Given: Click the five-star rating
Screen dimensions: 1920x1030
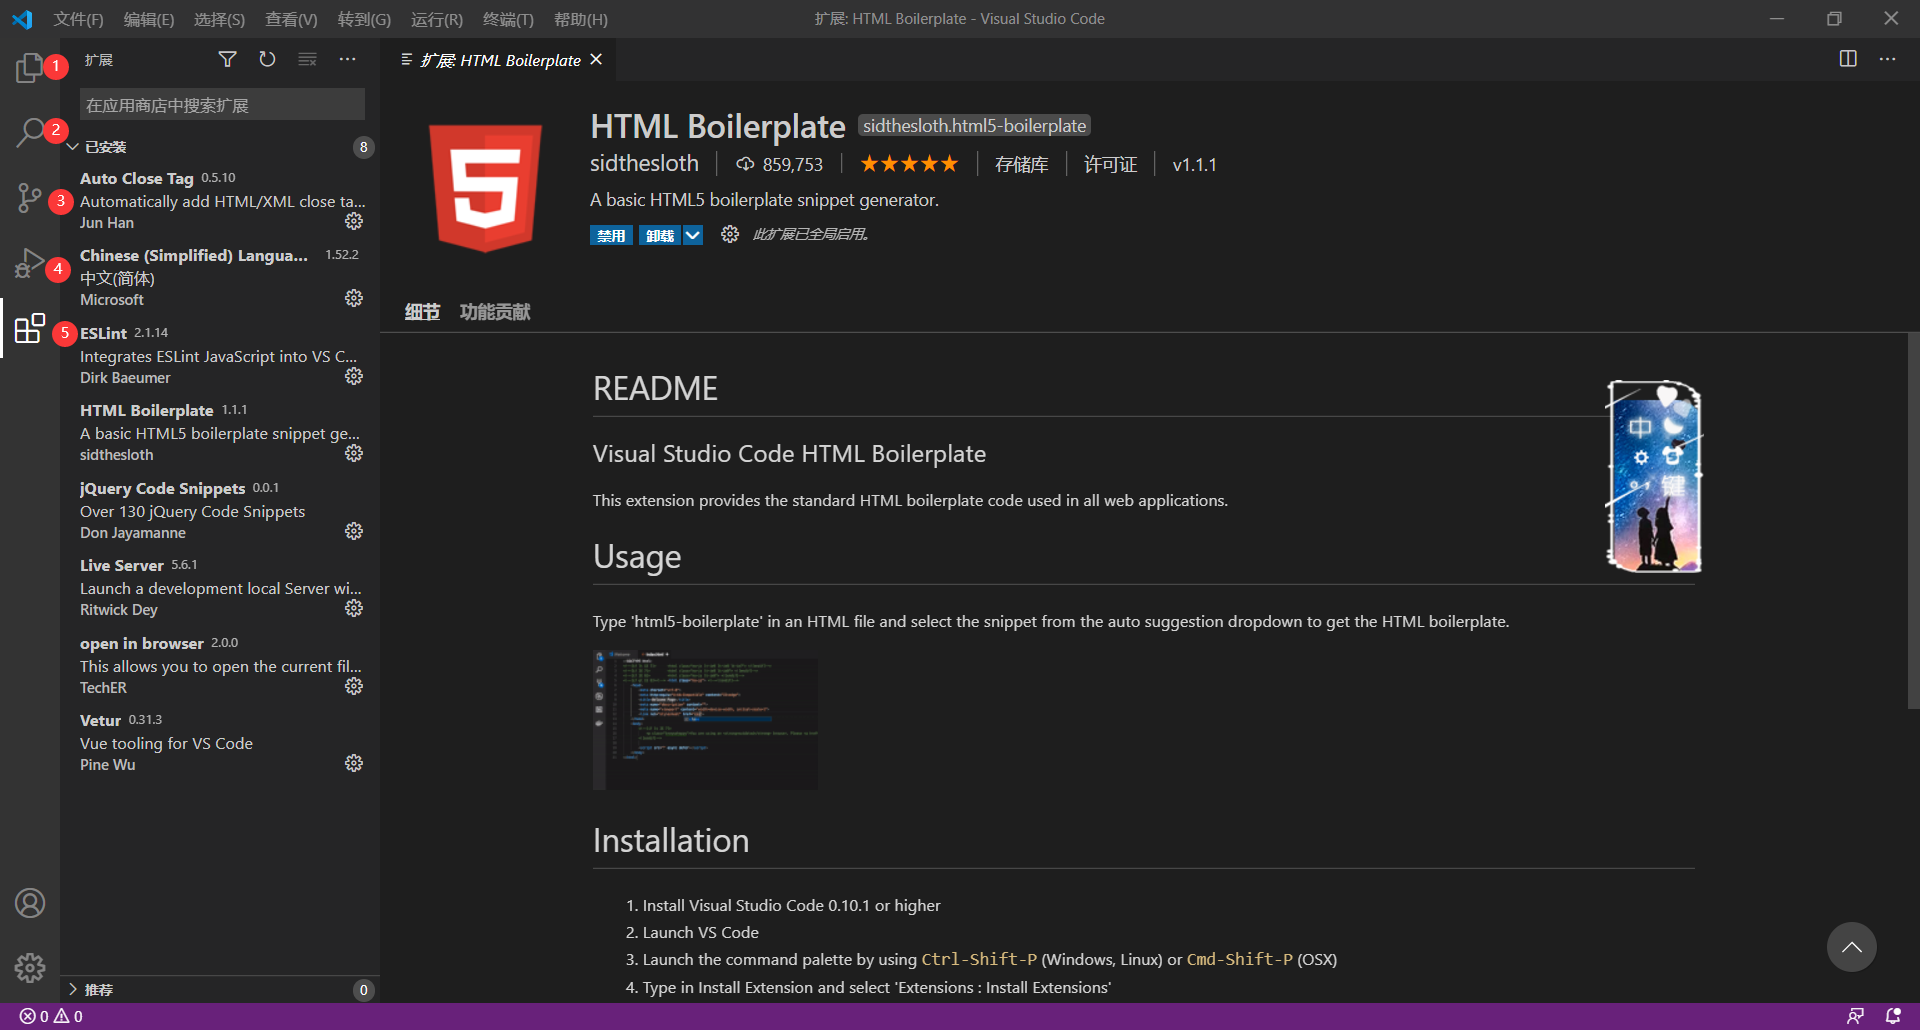Looking at the screenshot, I should click(909, 163).
